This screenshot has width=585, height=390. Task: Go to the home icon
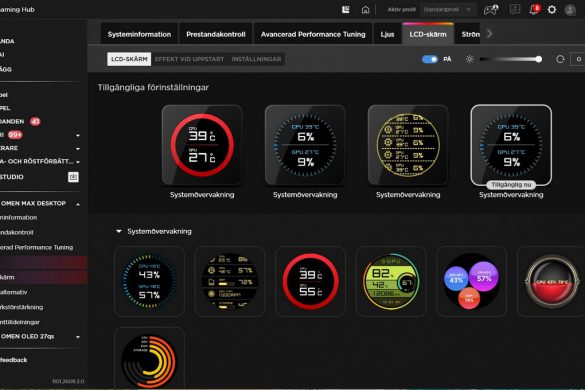[365, 10]
